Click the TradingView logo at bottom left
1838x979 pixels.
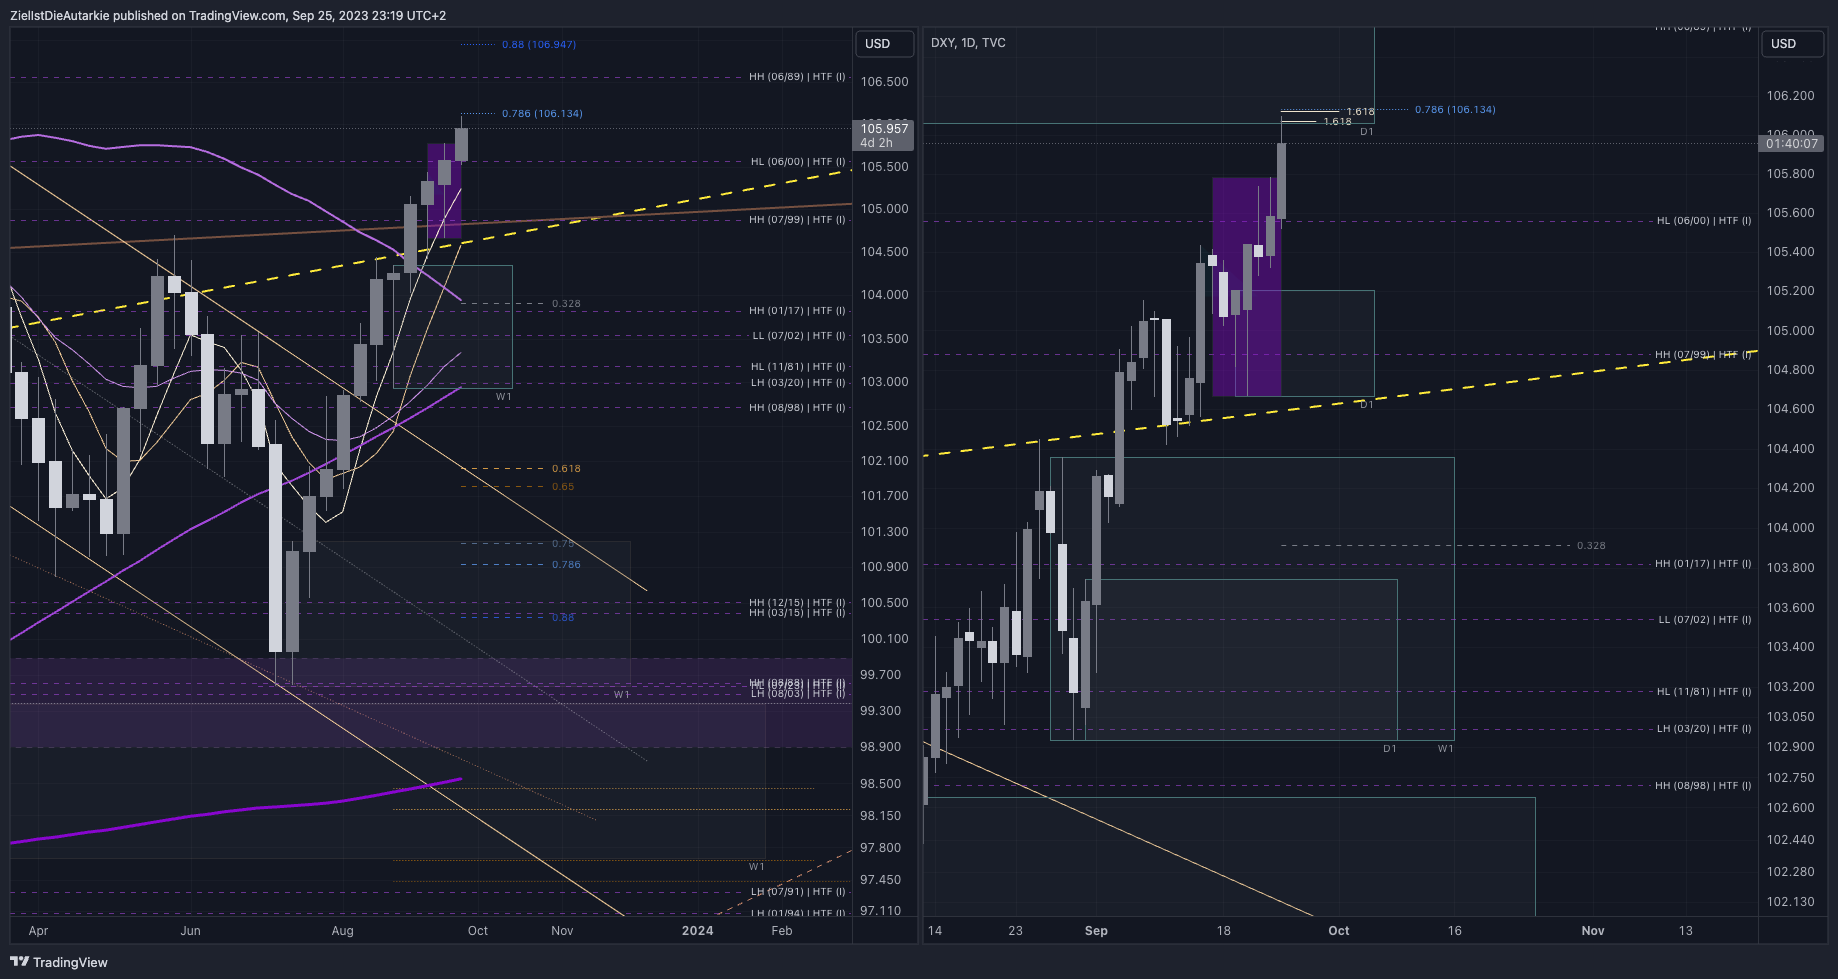[59, 962]
